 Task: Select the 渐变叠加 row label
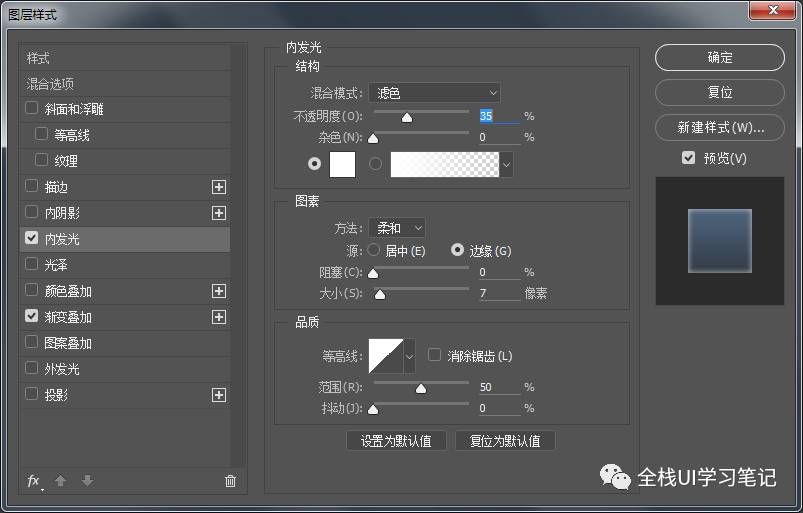click(x=68, y=317)
